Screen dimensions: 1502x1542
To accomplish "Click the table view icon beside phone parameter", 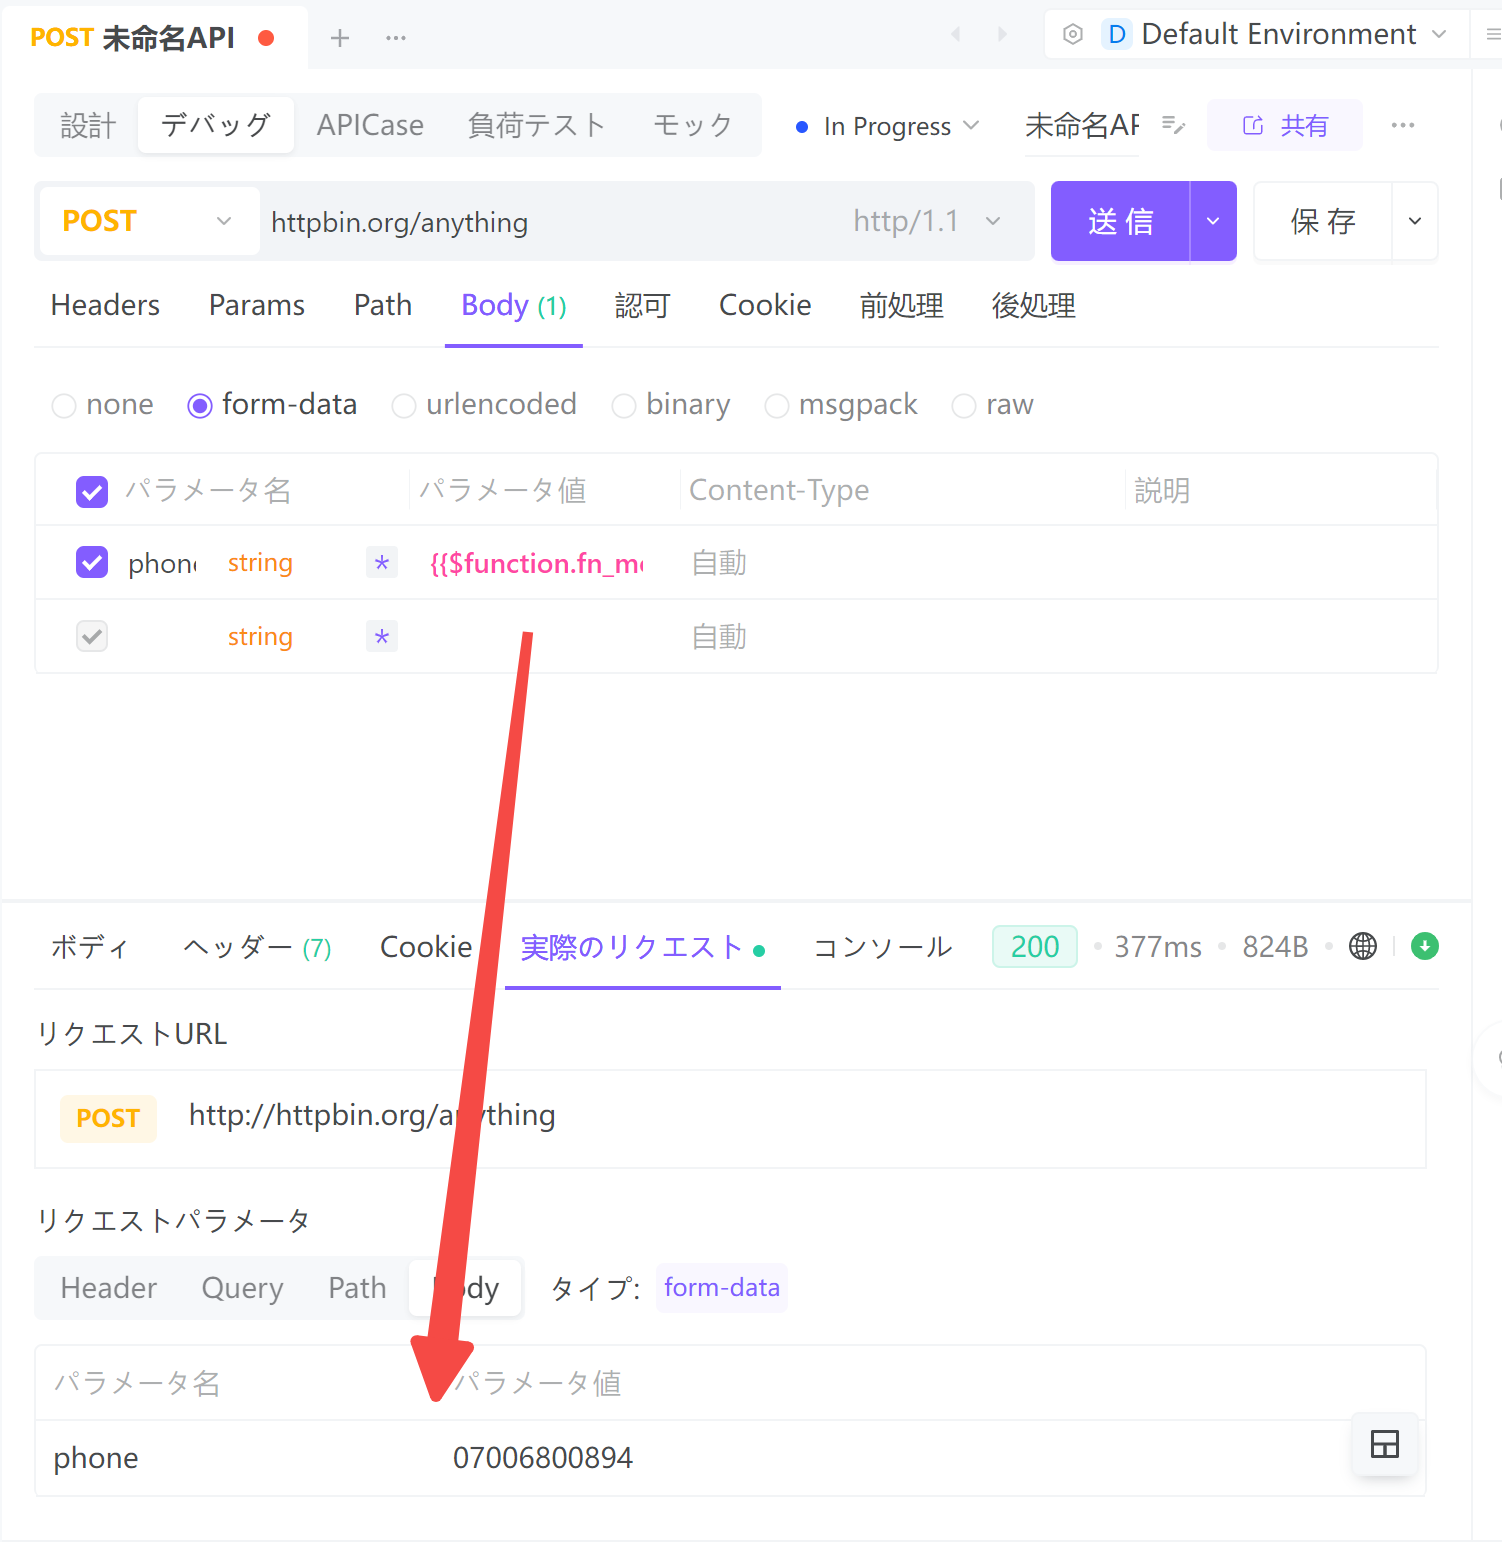I will 1384,1444.
